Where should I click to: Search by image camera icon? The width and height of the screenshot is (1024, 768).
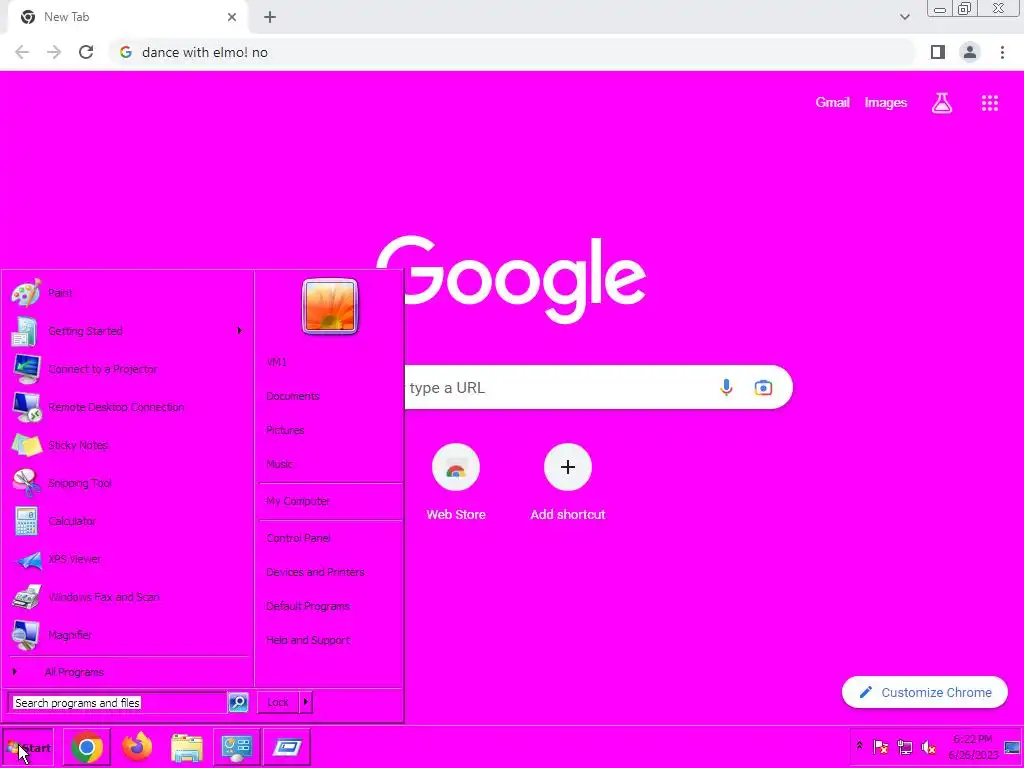pos(763,388)
